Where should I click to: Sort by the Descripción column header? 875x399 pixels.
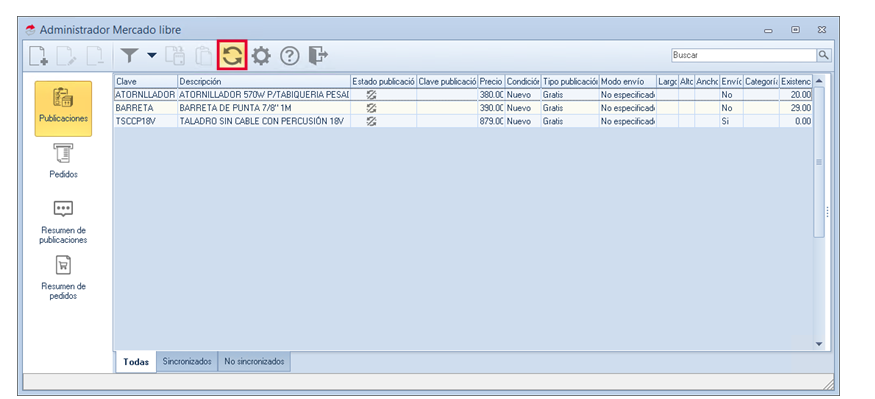click(264, 81)
